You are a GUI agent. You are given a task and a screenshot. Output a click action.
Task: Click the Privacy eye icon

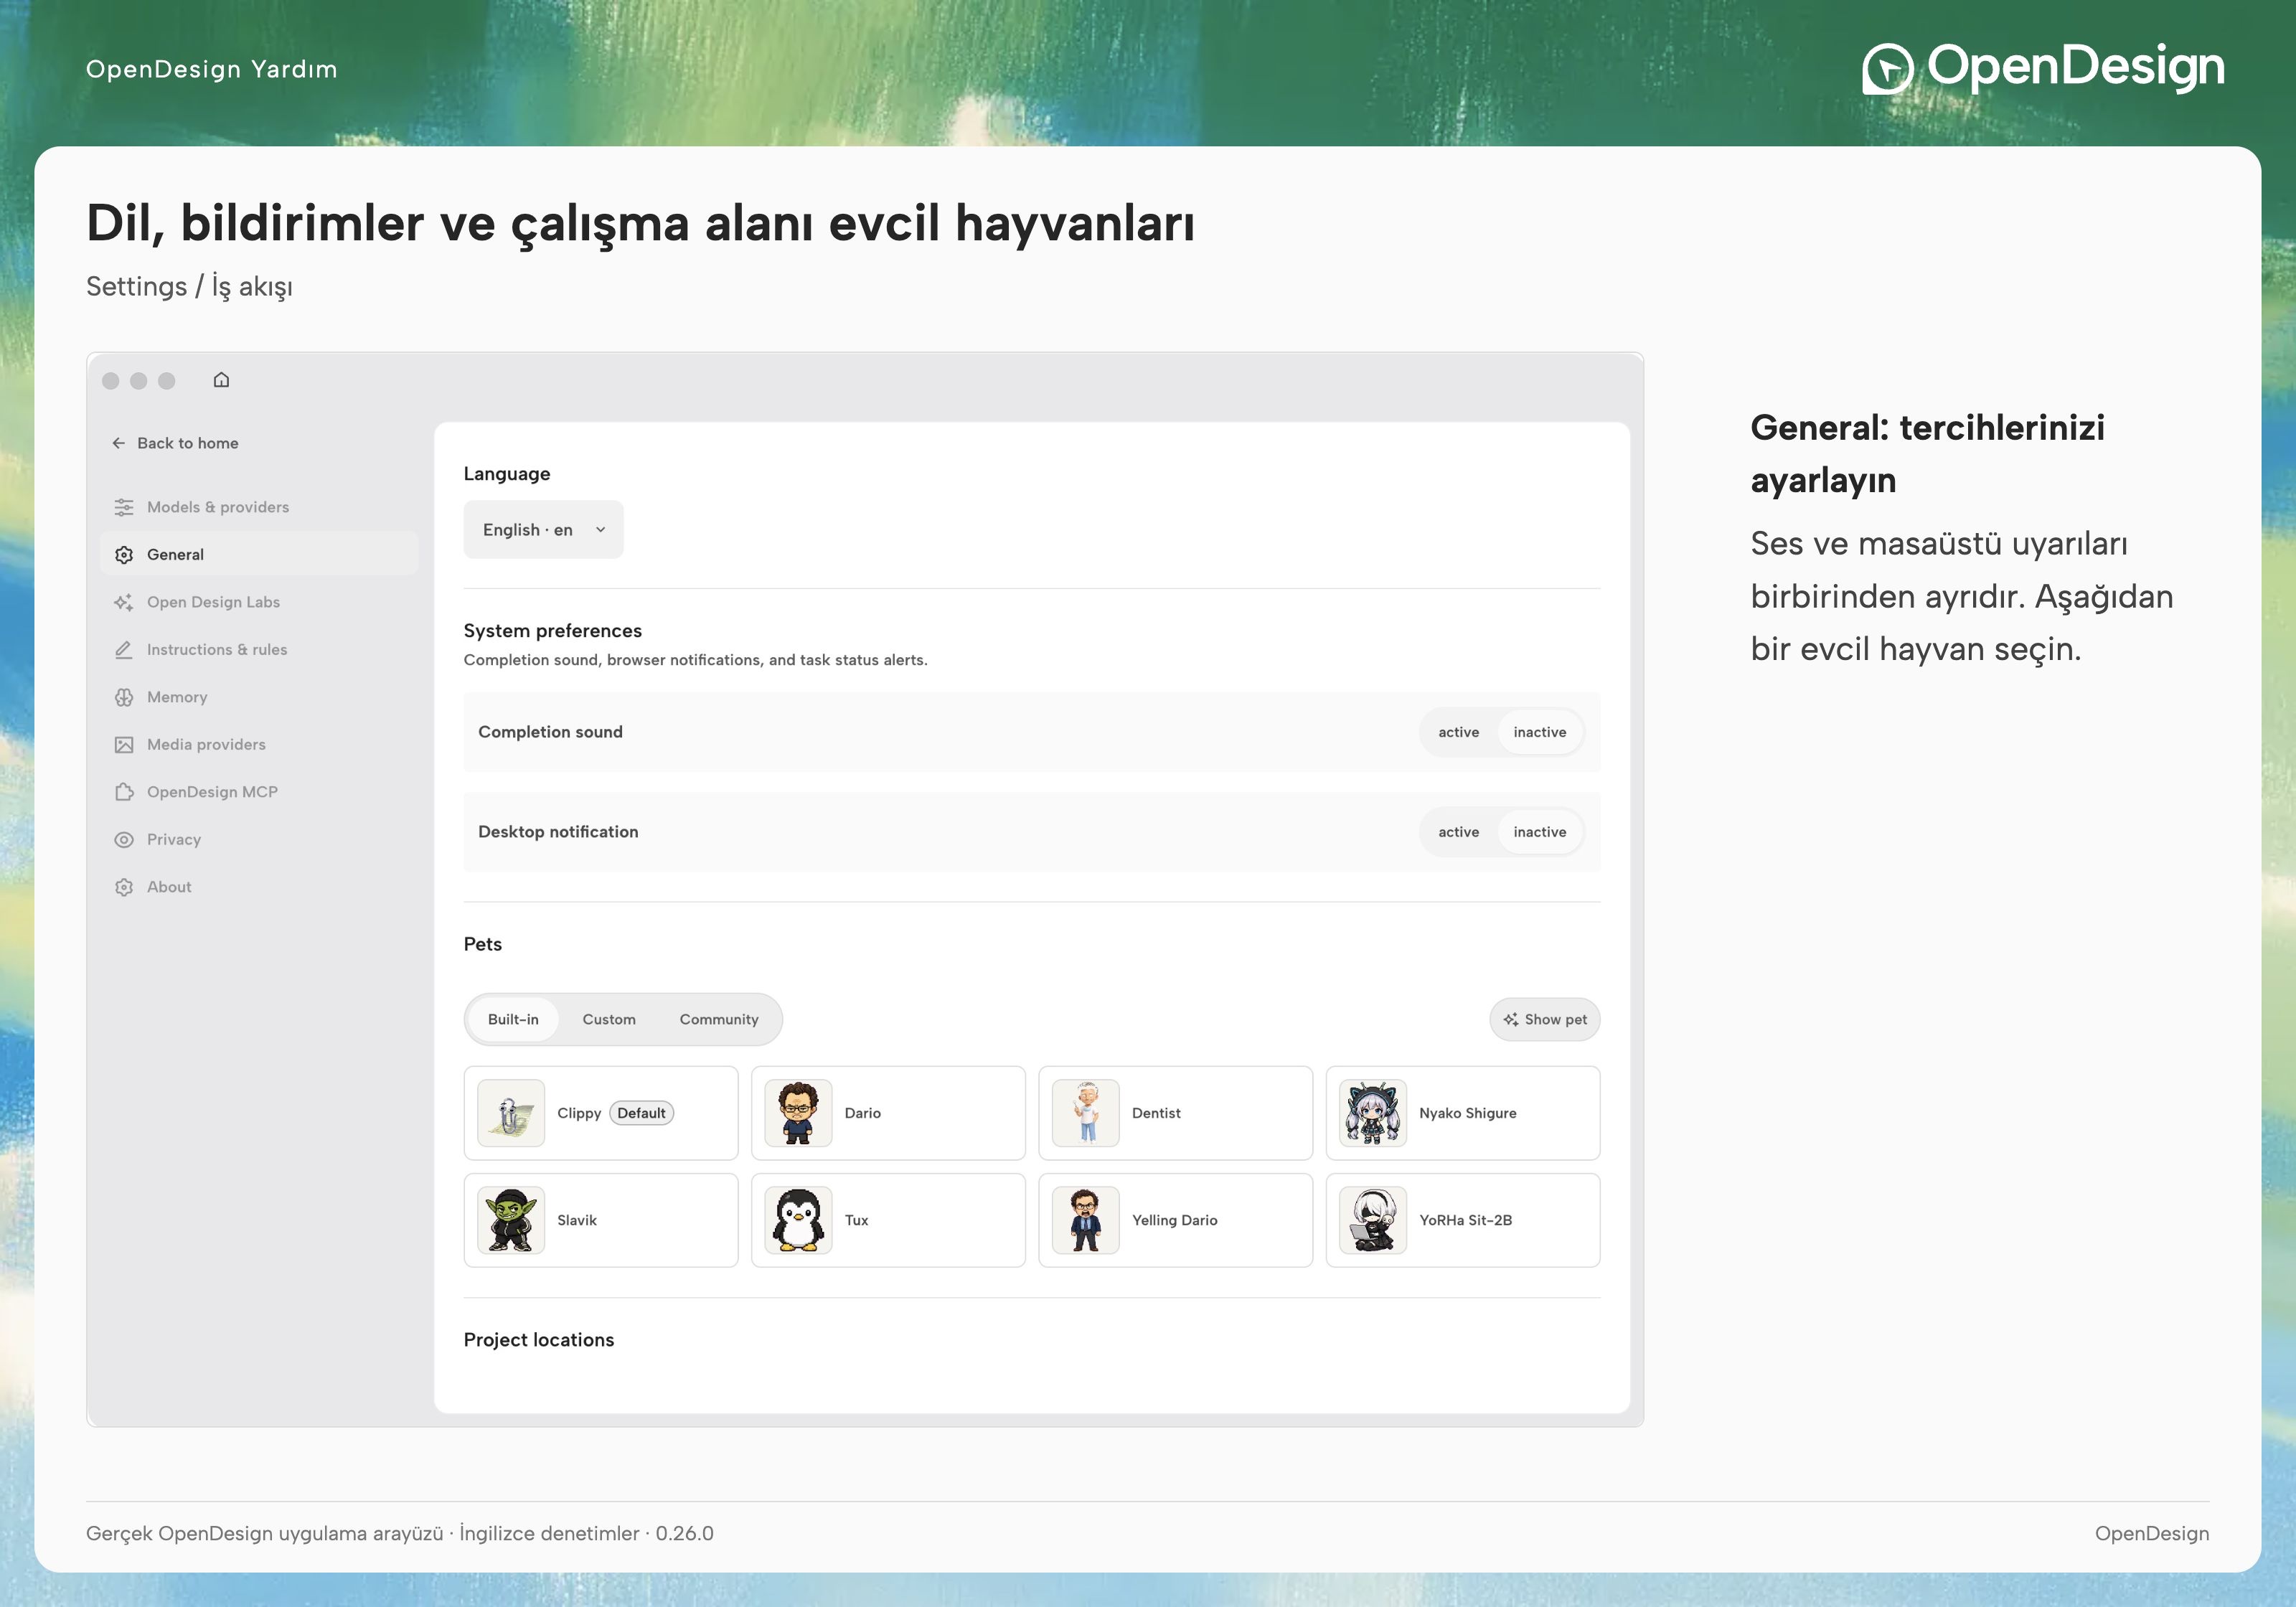click(x=124, y=840)
